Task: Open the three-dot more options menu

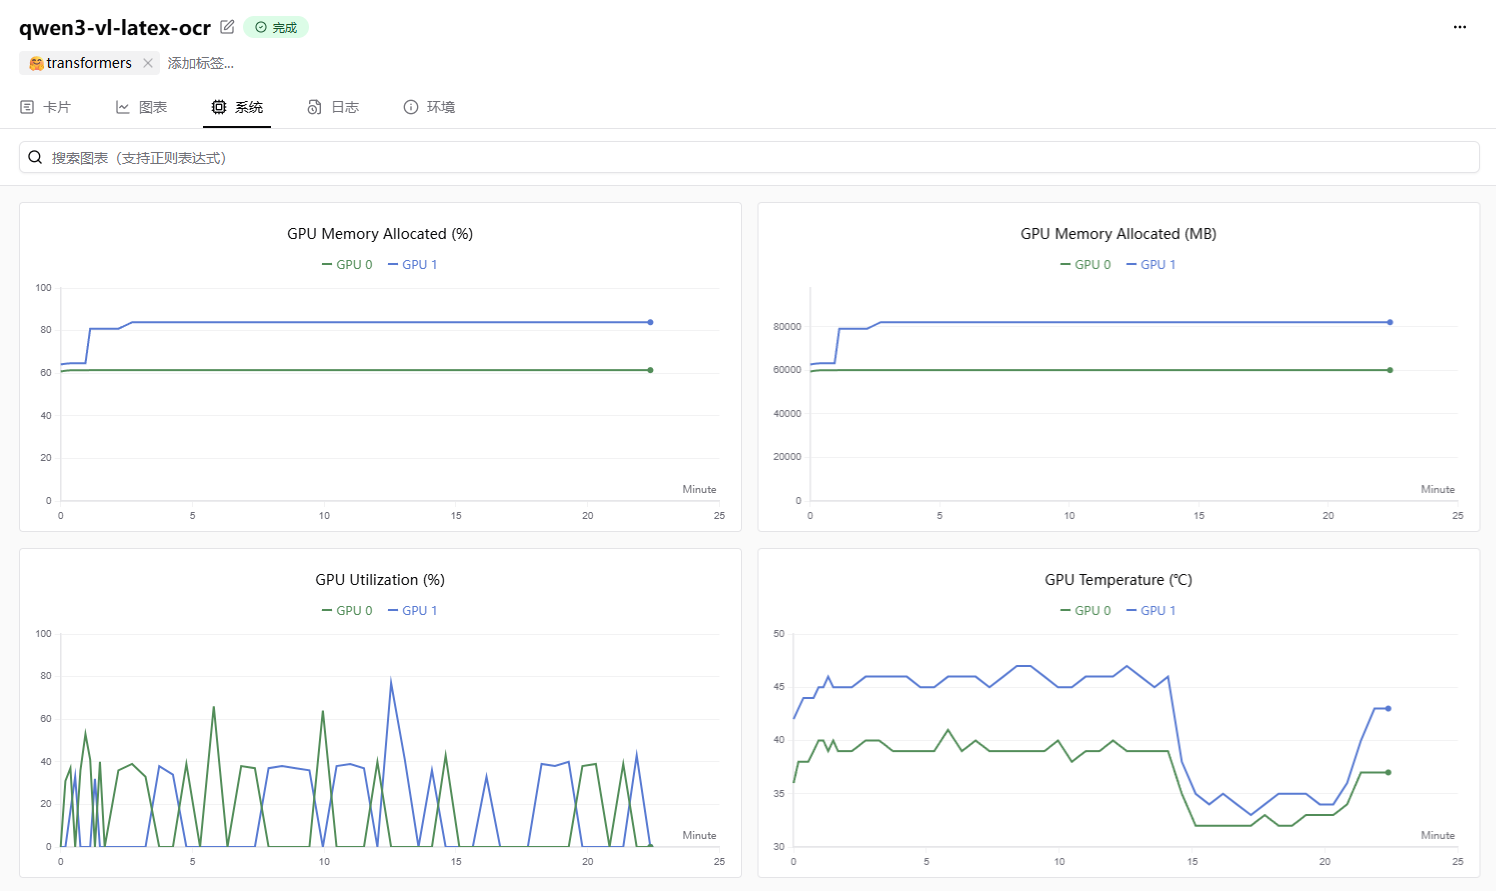Action: (1459, 27)
